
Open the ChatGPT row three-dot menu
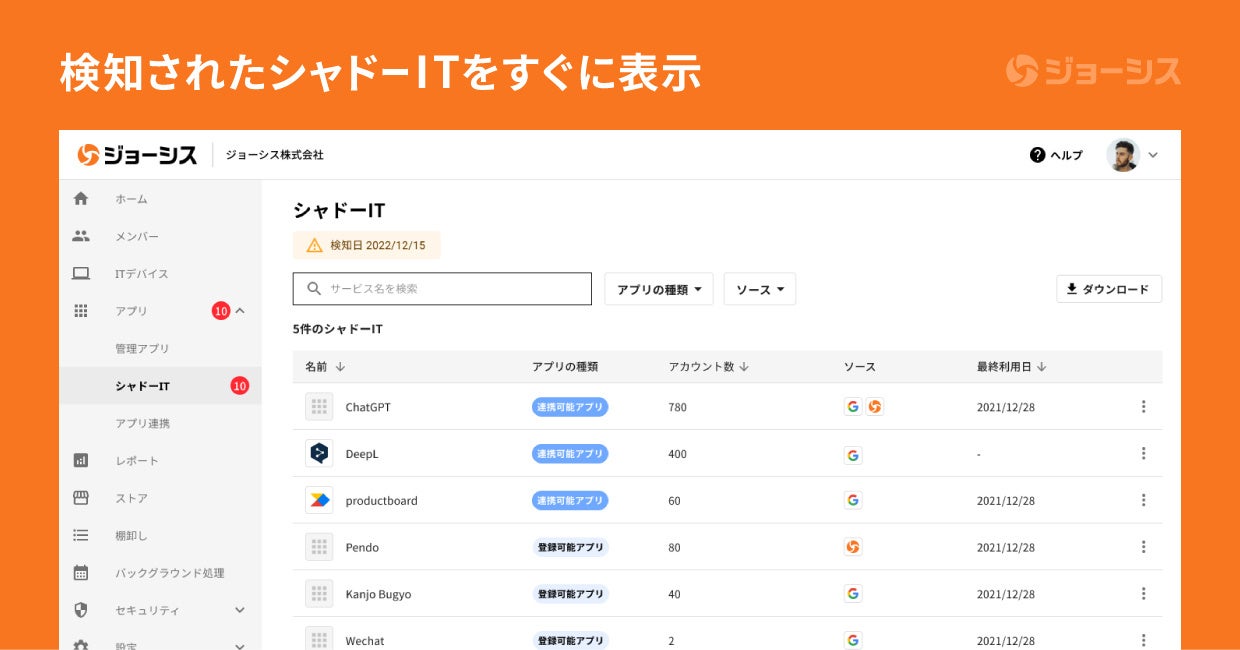(1143, 407)
